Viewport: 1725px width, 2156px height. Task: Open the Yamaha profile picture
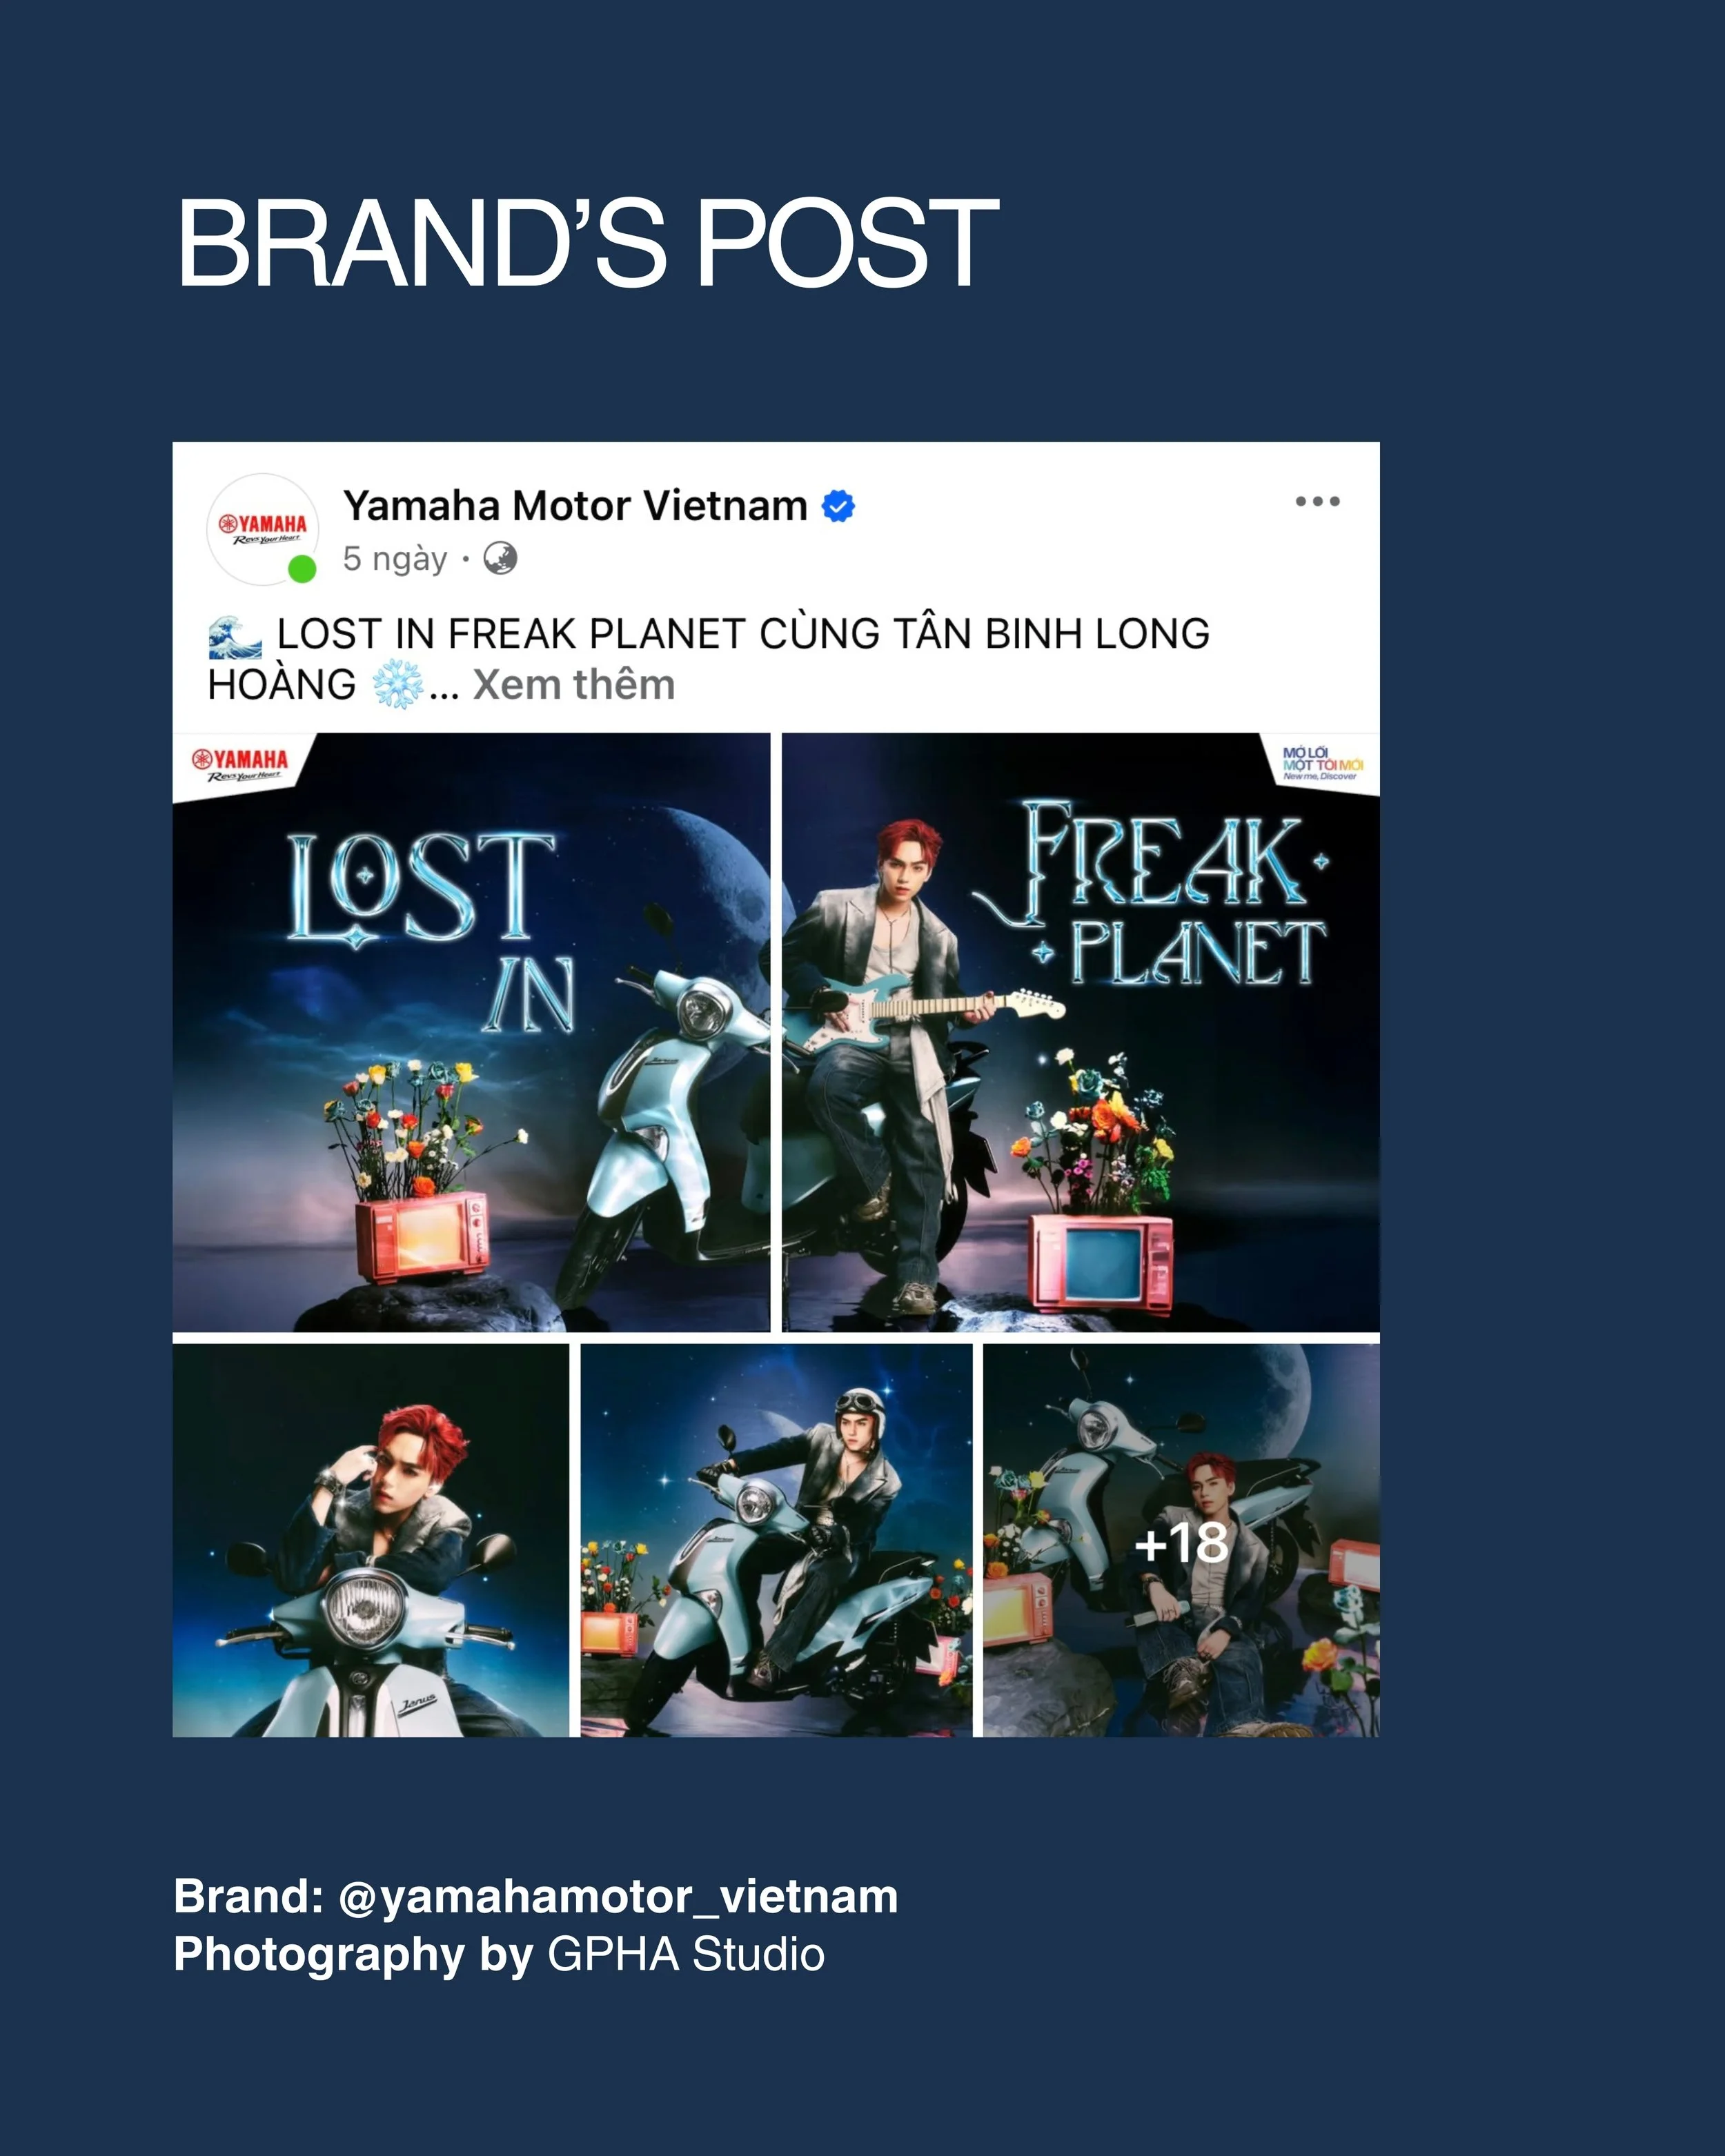263,529
